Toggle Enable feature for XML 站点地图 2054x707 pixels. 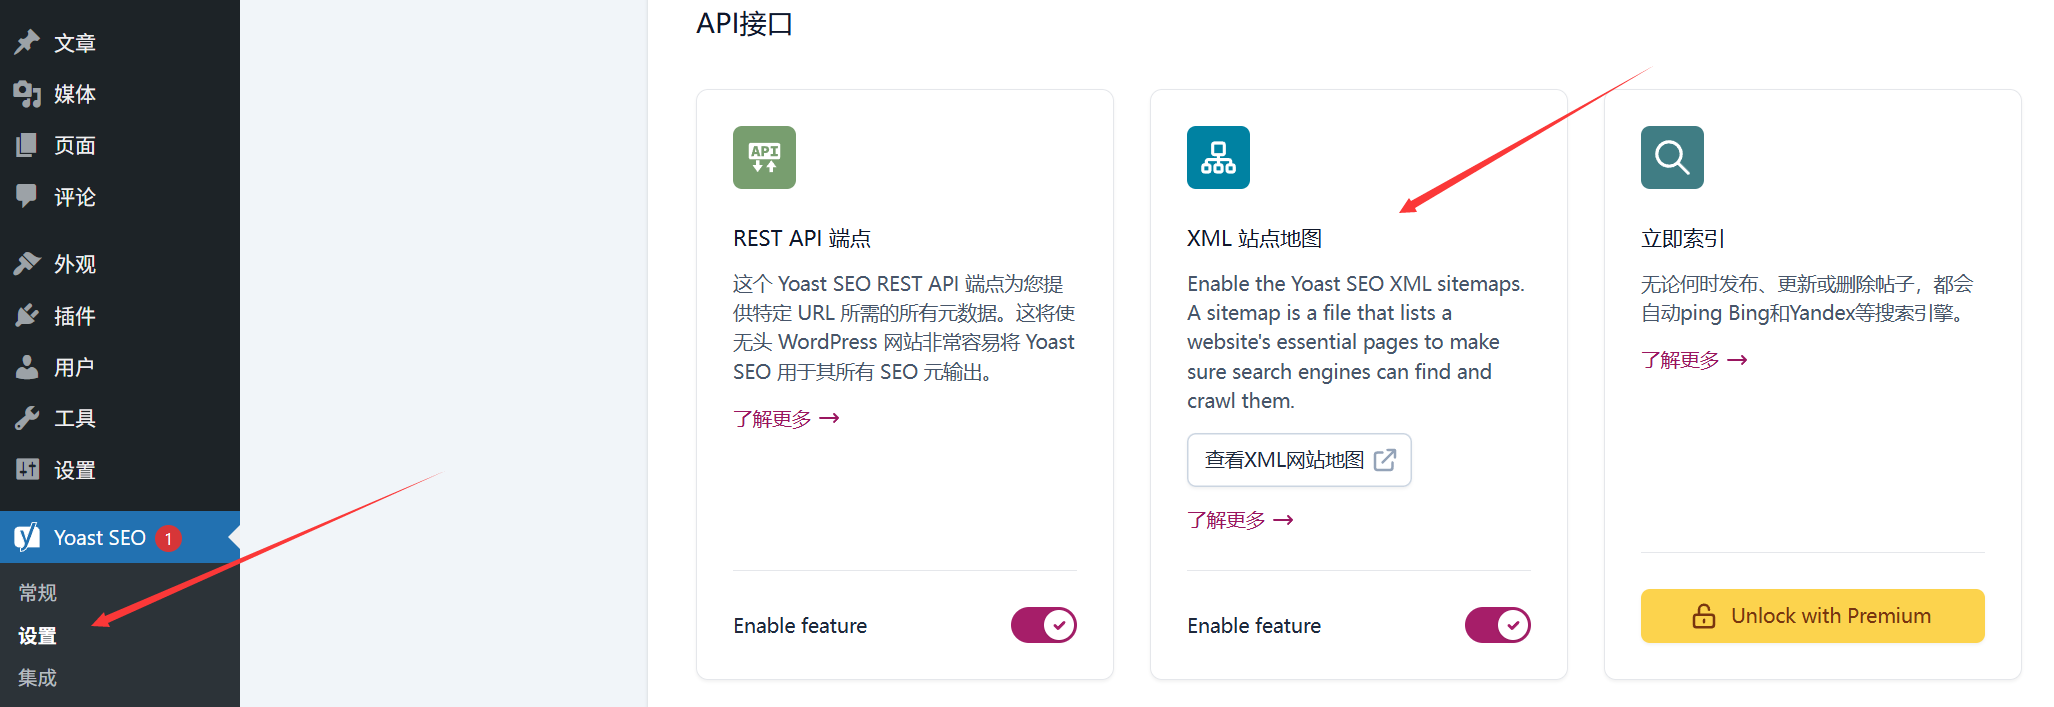[x=1498, y=625]
